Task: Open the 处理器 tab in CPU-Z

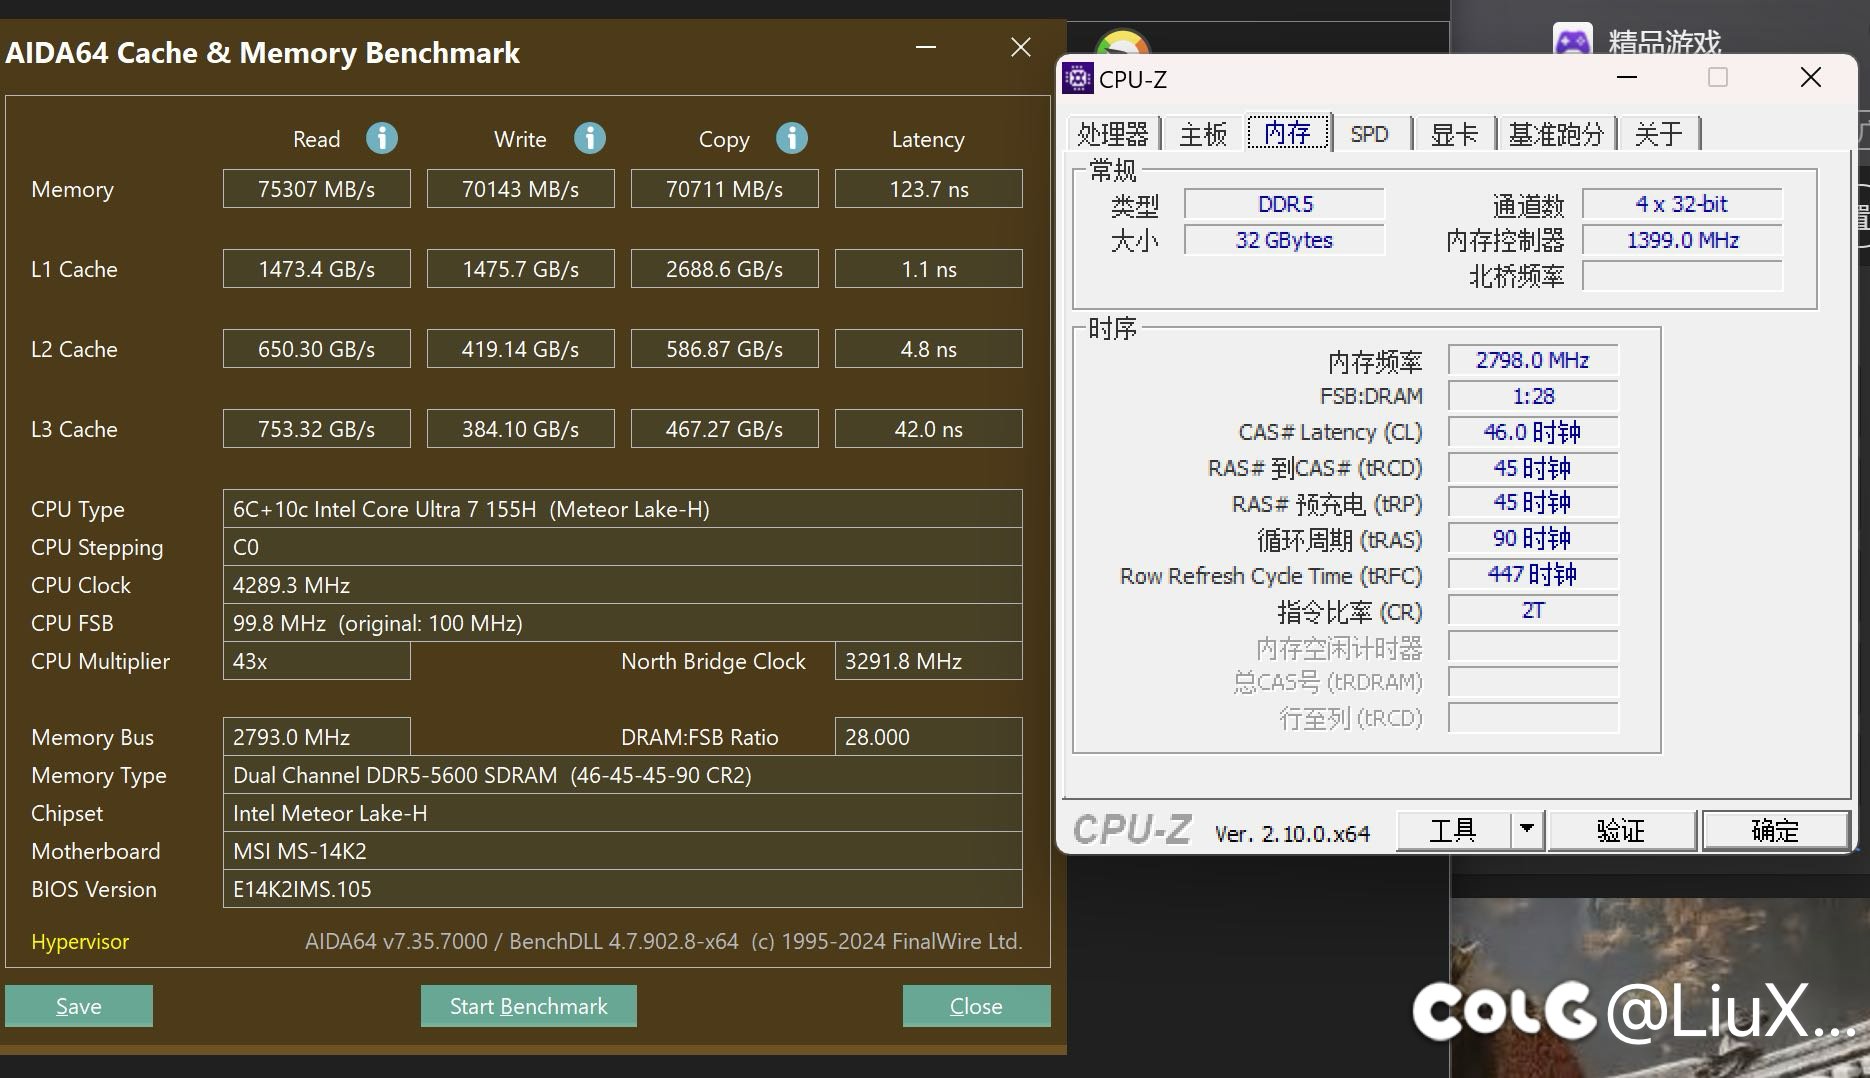Action: (x=1113, y=134)
